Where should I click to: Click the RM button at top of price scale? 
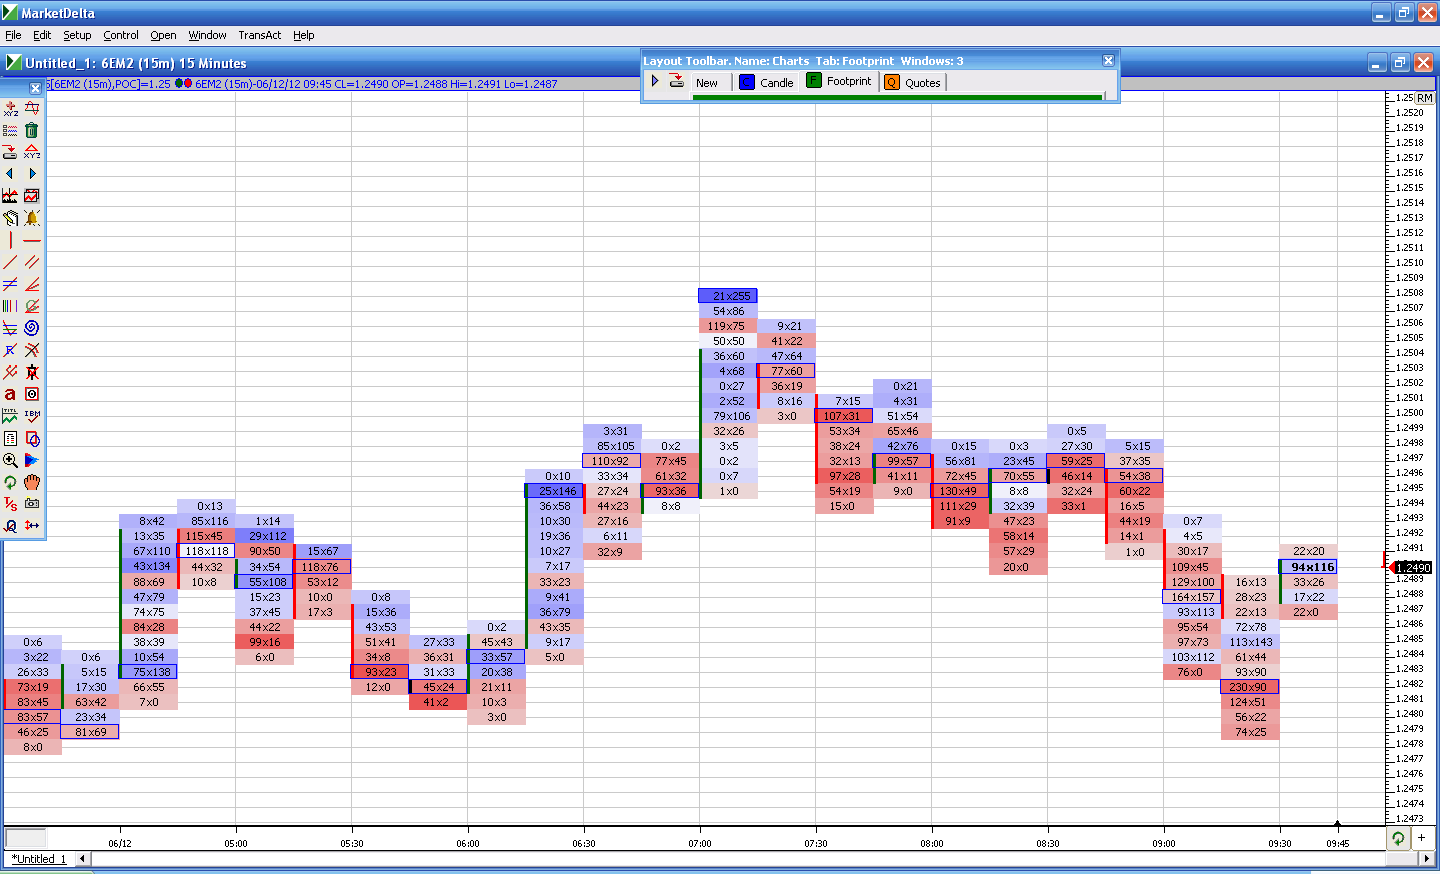click(x=1425, y=98)
